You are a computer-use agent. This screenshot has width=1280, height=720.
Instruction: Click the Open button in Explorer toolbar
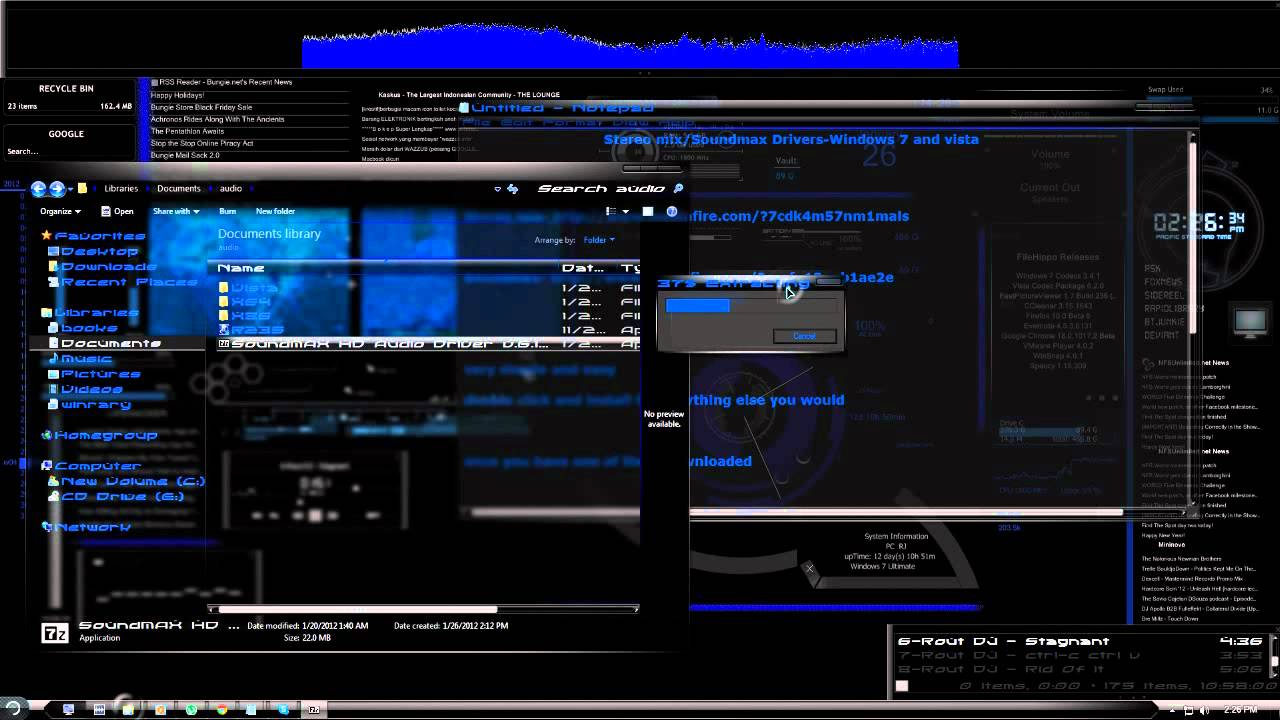(117, 211)
